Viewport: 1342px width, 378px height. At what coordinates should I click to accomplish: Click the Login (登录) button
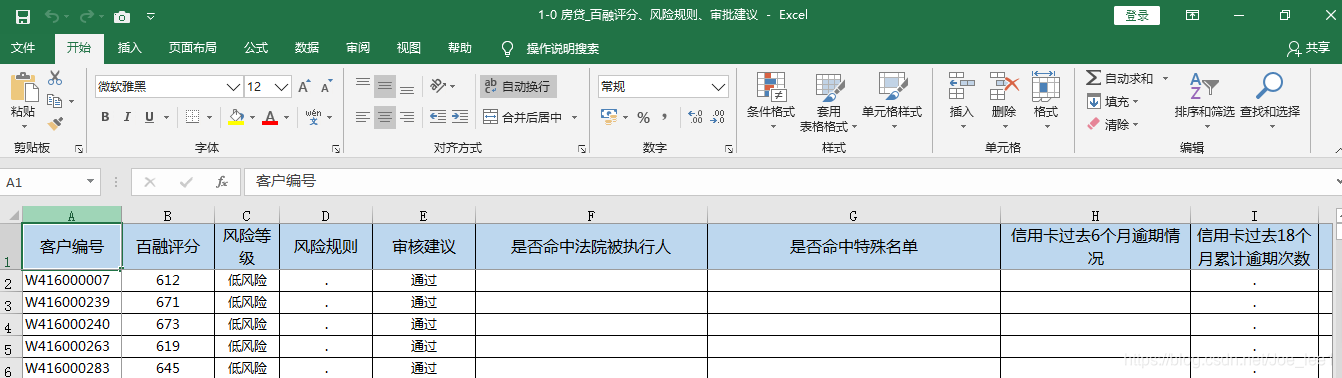1137,15
